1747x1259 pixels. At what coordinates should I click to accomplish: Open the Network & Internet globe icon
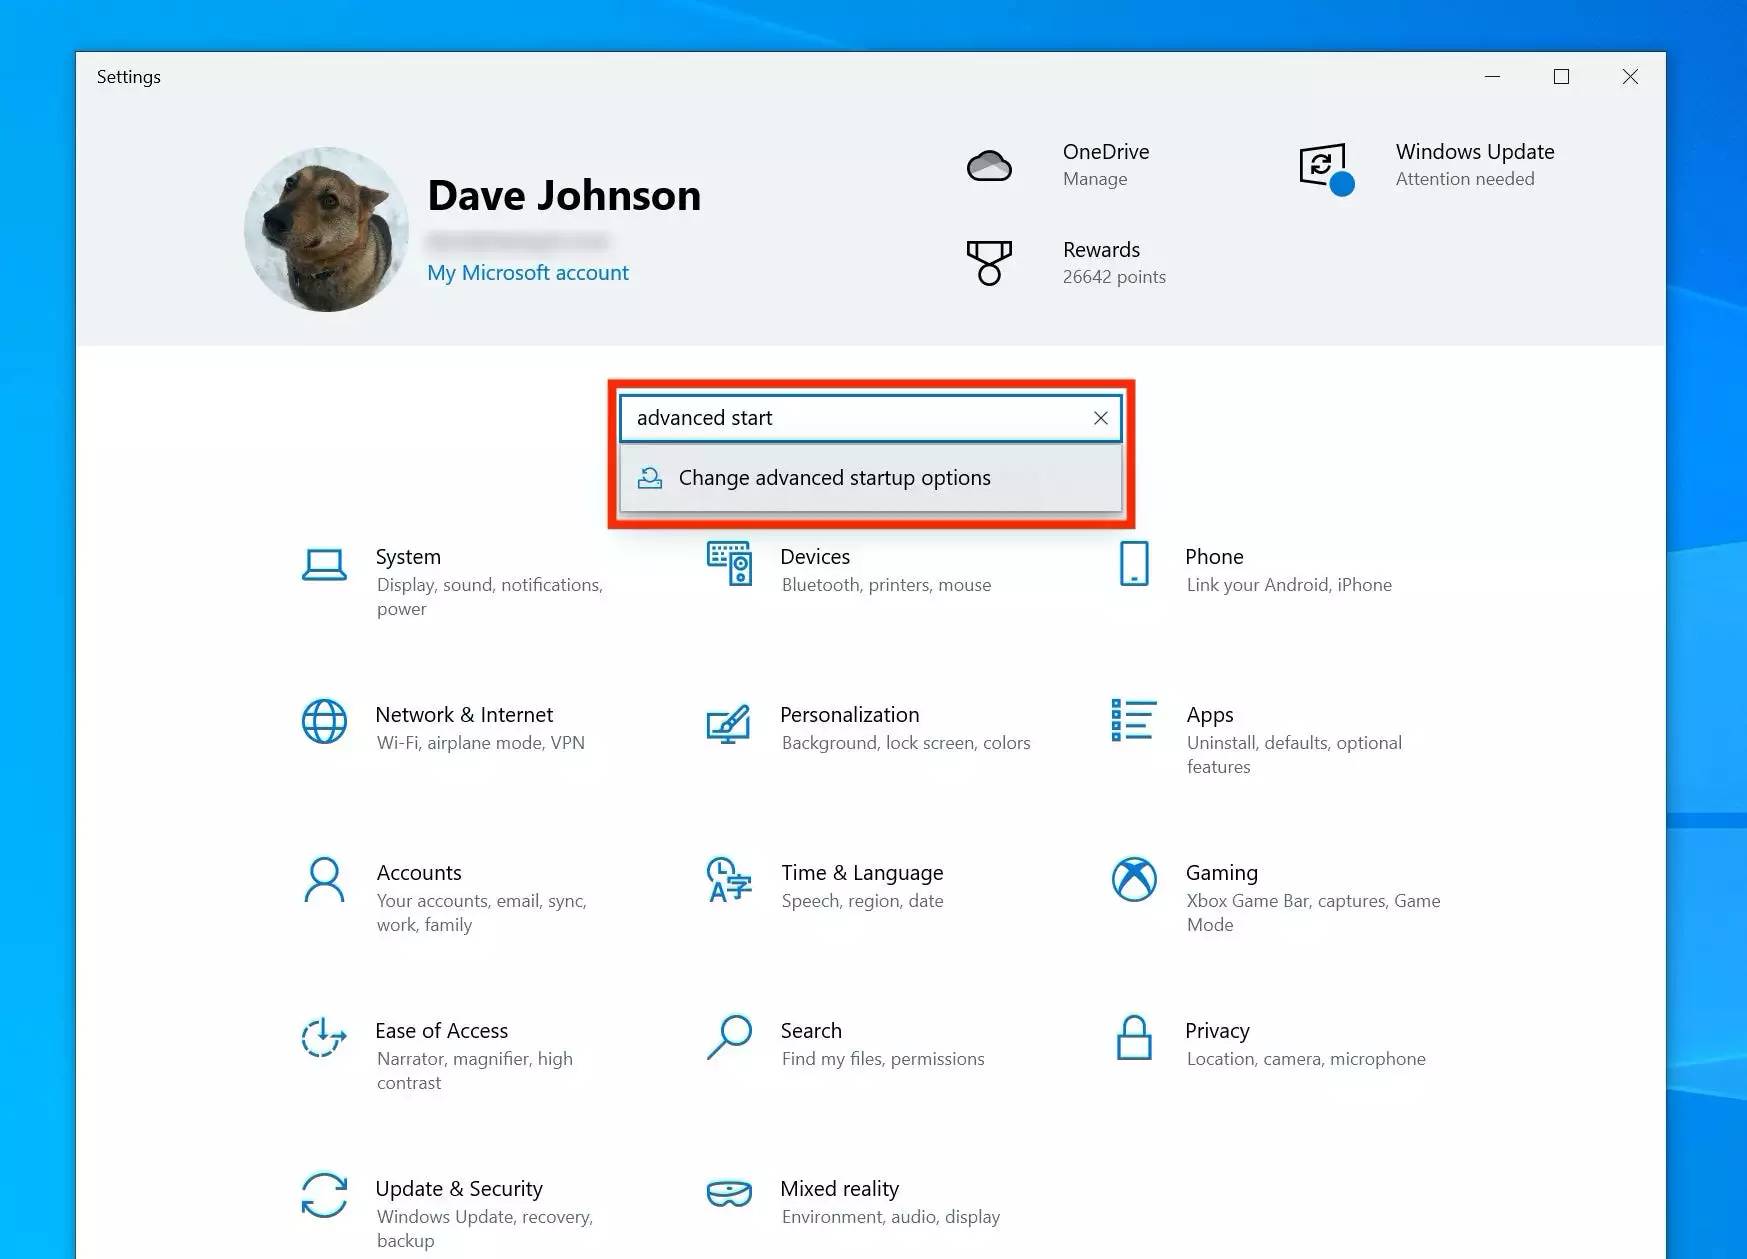tap(324, 722)
